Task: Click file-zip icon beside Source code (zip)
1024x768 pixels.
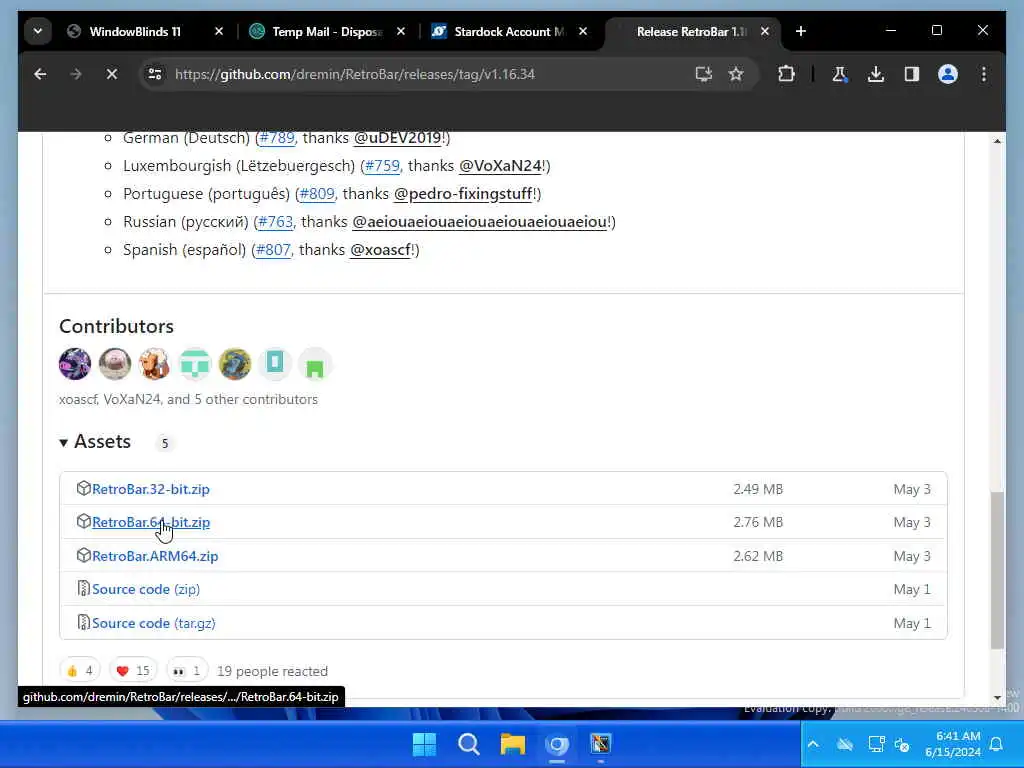Action: point(83,588)
